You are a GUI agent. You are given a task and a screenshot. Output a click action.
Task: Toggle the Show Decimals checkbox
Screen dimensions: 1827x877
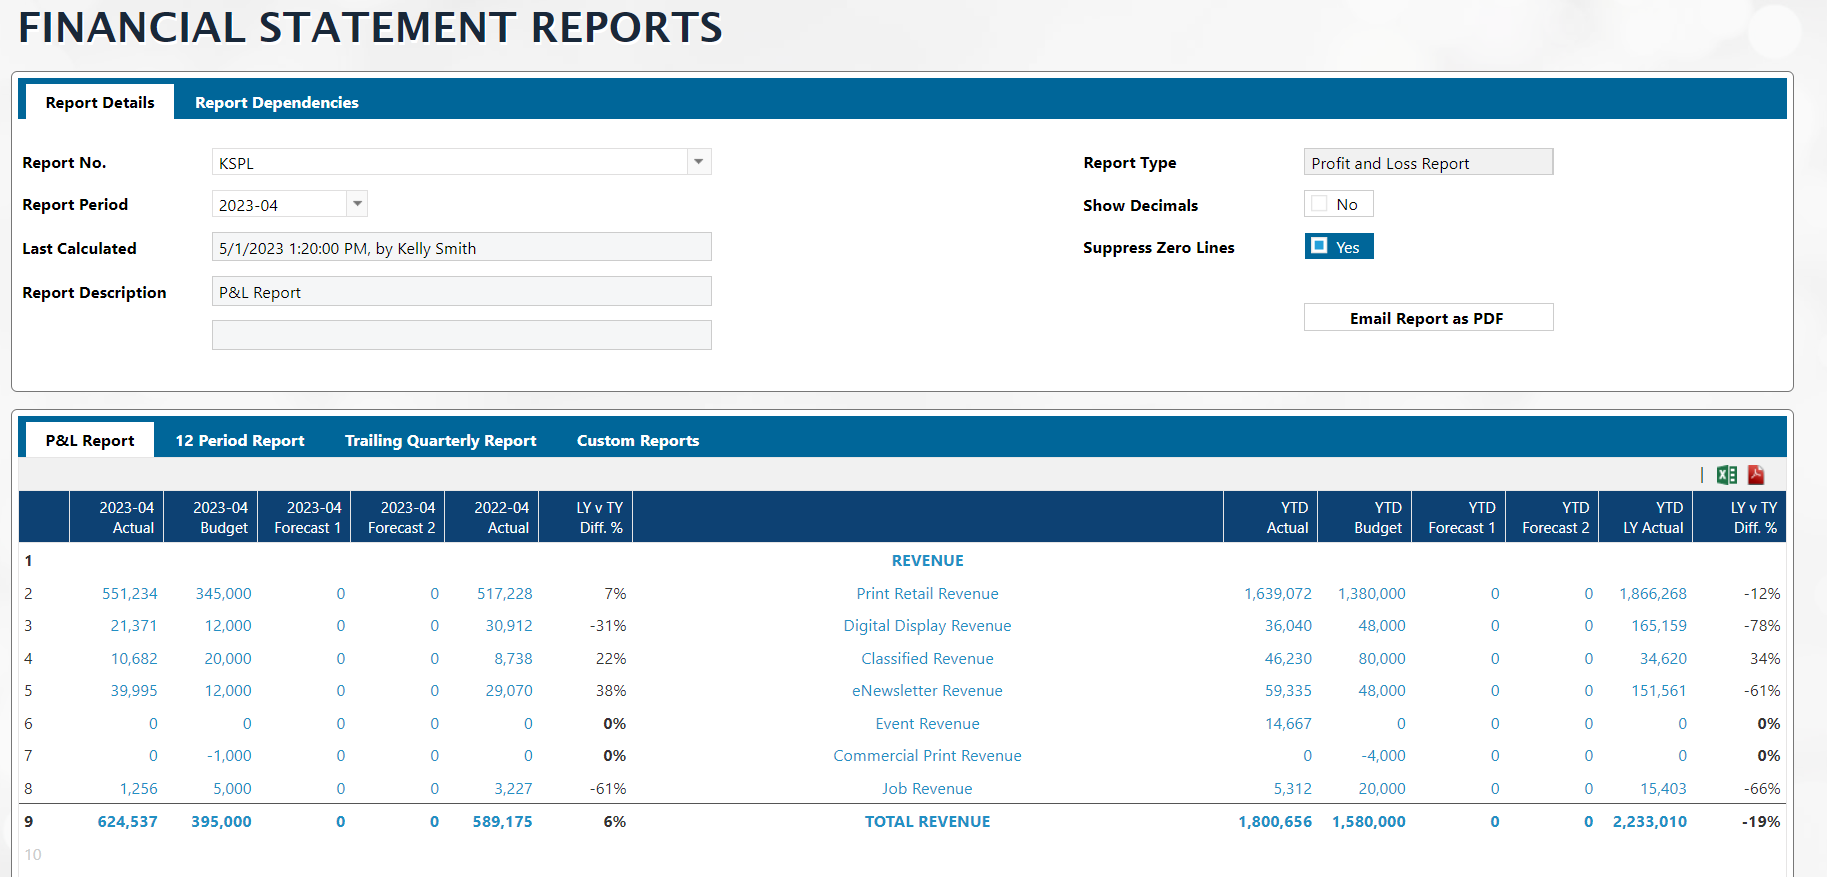tap(1320, 204)
